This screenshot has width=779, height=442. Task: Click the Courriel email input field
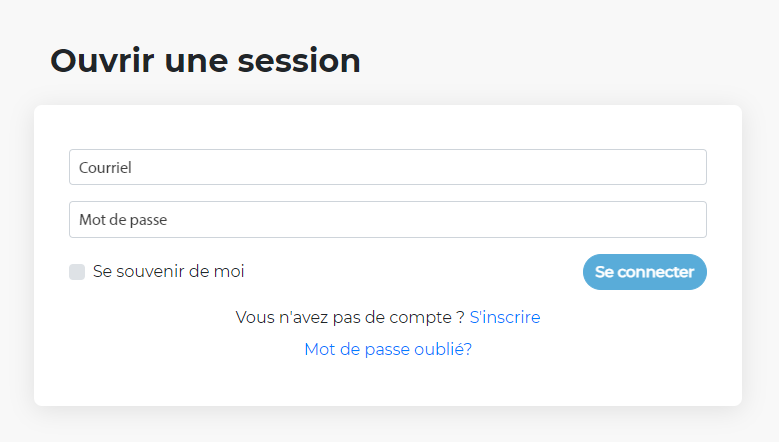coord(387,167)
